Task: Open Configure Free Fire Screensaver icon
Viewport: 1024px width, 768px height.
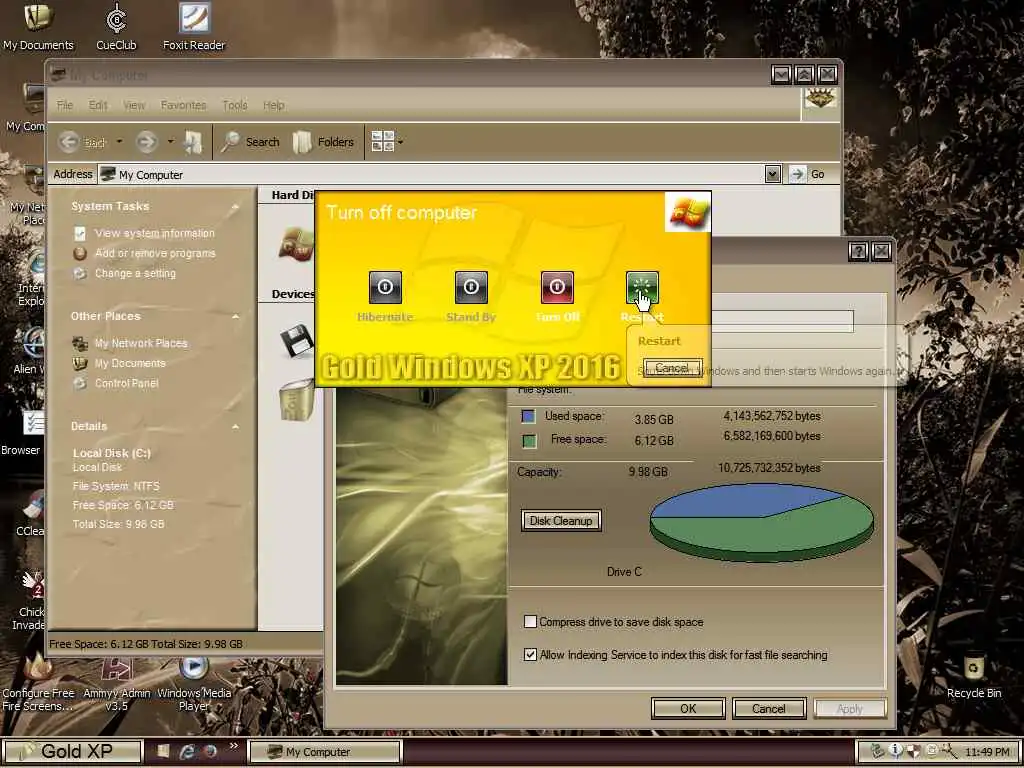Action: (38, 684)
